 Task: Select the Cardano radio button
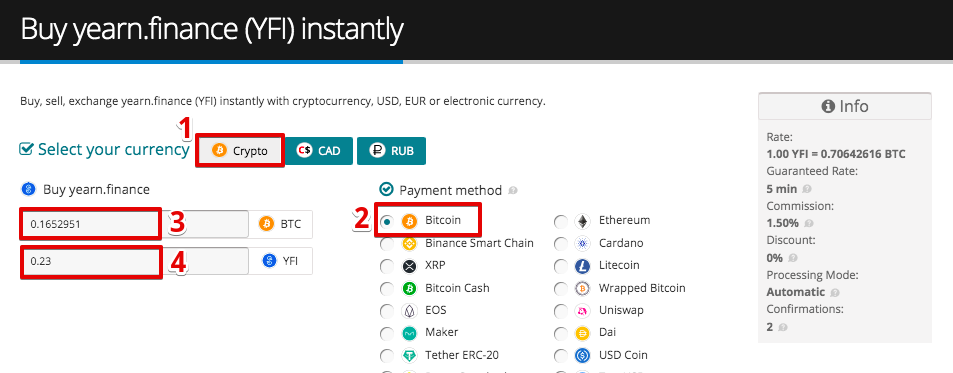[561, 244]
